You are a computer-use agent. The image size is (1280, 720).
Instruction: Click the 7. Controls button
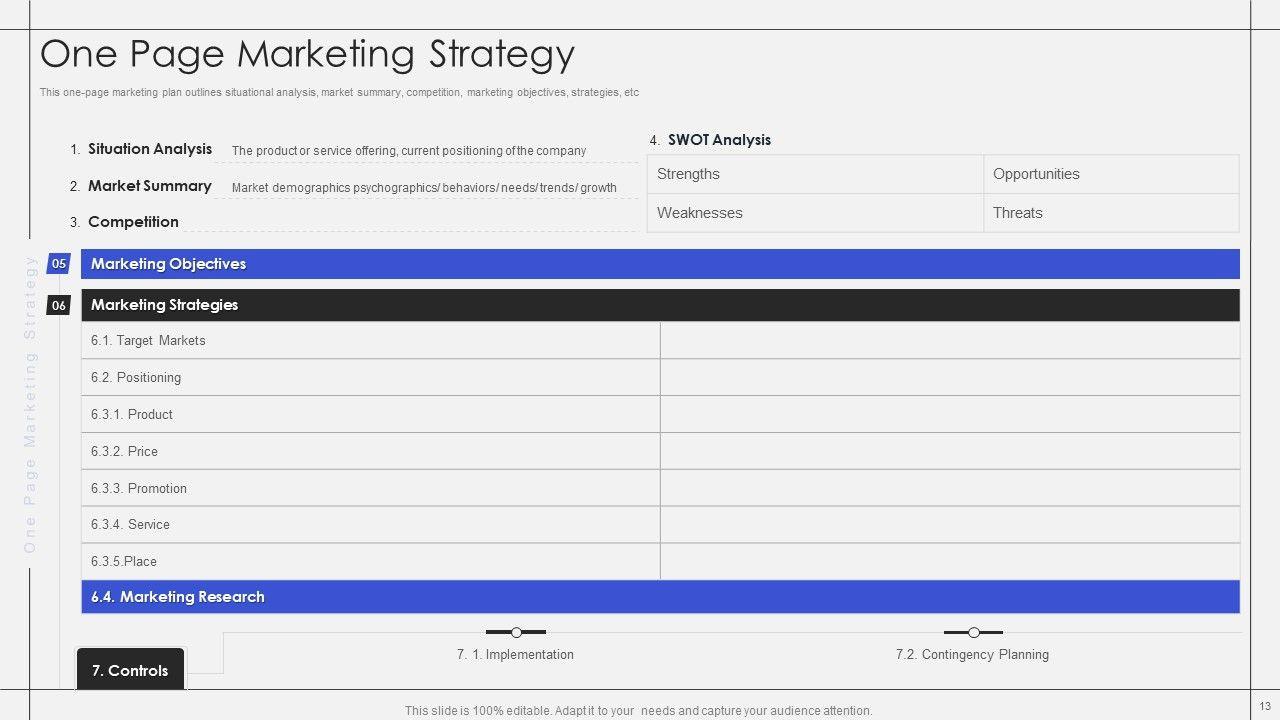click(130, 670)
